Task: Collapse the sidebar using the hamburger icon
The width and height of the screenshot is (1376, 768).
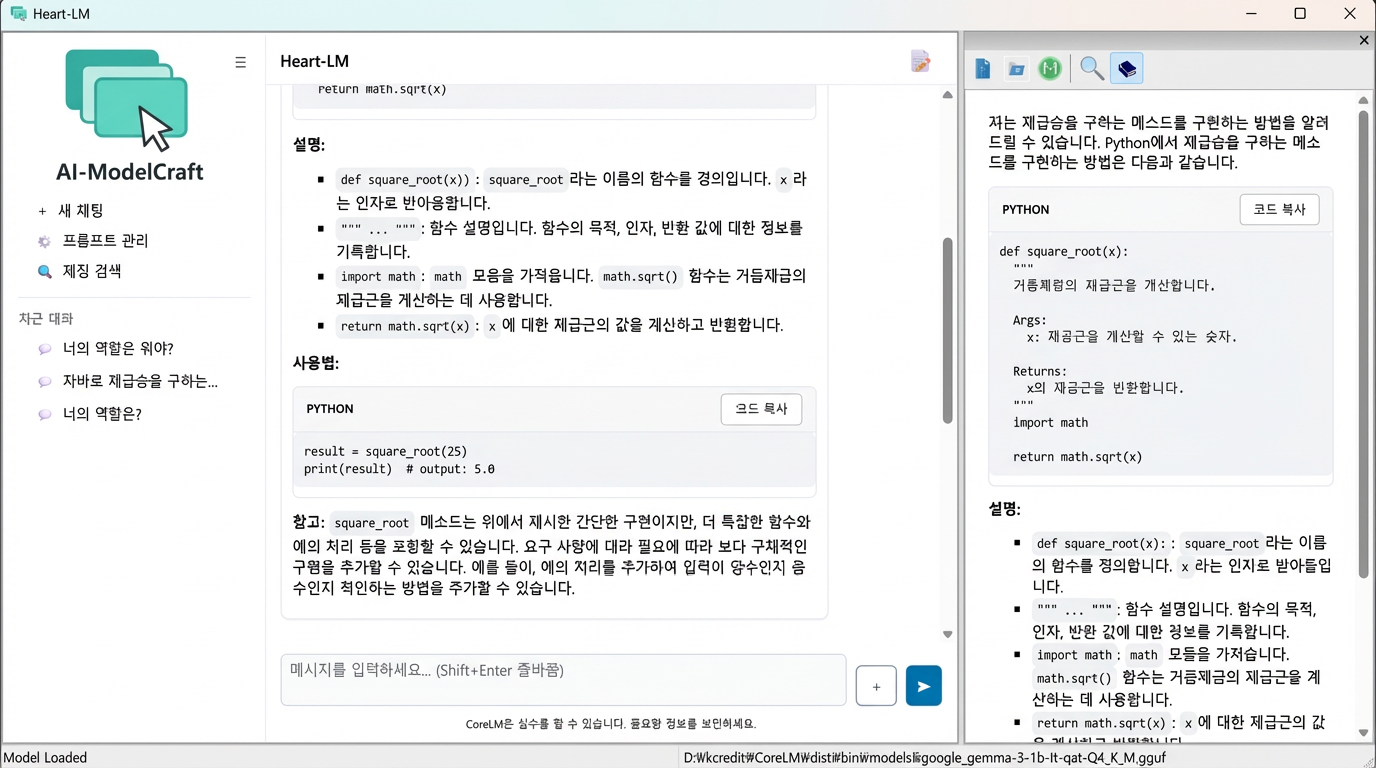Action: [x=240, y=62]
